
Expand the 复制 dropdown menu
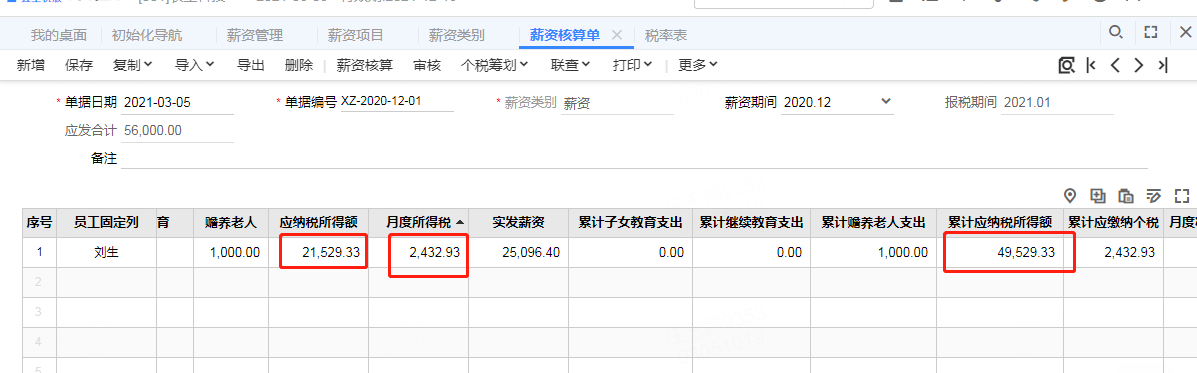[x=133, y=66]
